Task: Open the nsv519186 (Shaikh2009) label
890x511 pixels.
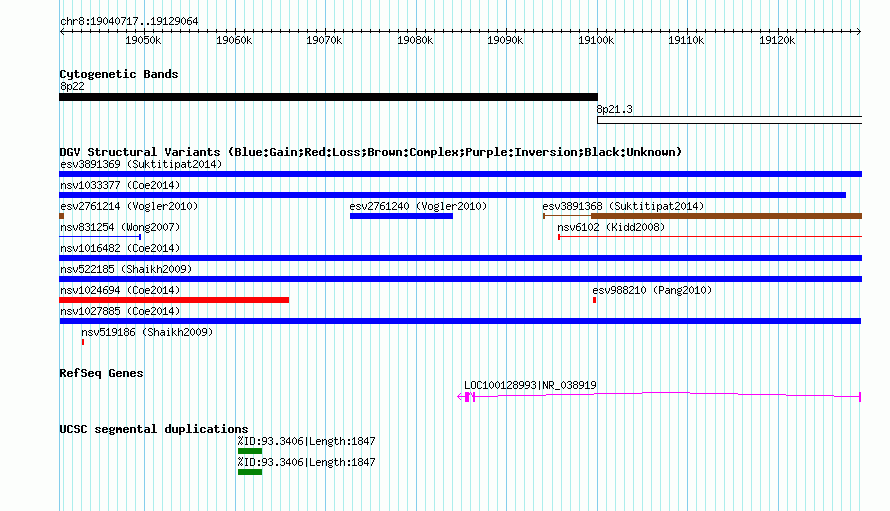Action: tap(147, 332)
